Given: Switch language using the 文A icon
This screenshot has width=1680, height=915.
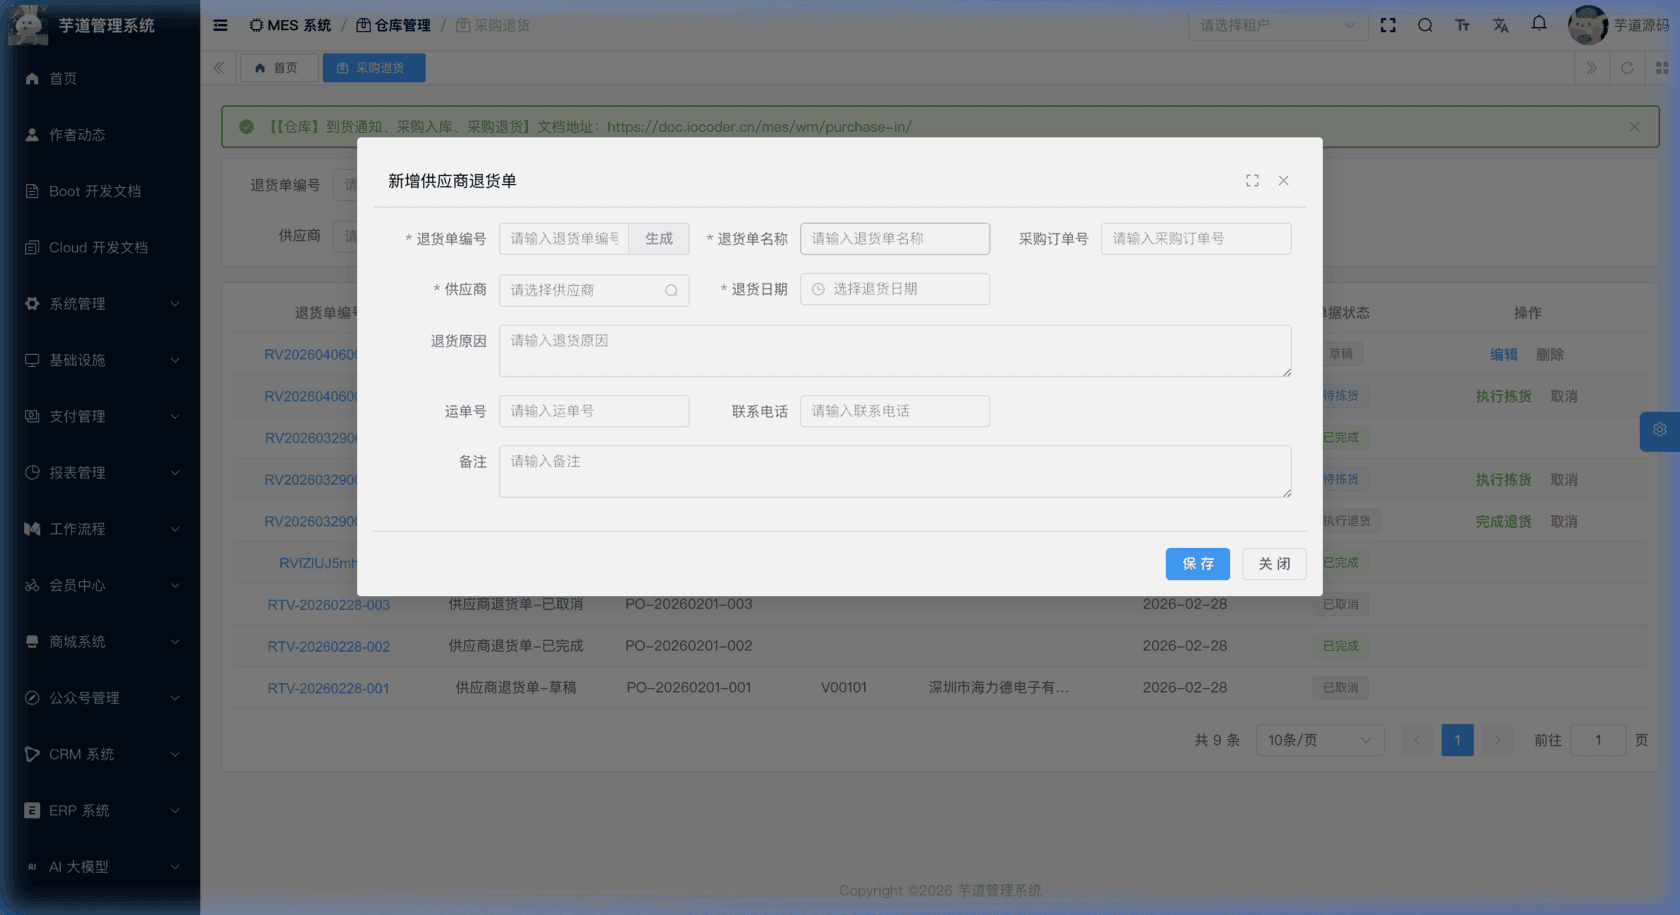Looking at the screenshot, I should point(1500,25).
